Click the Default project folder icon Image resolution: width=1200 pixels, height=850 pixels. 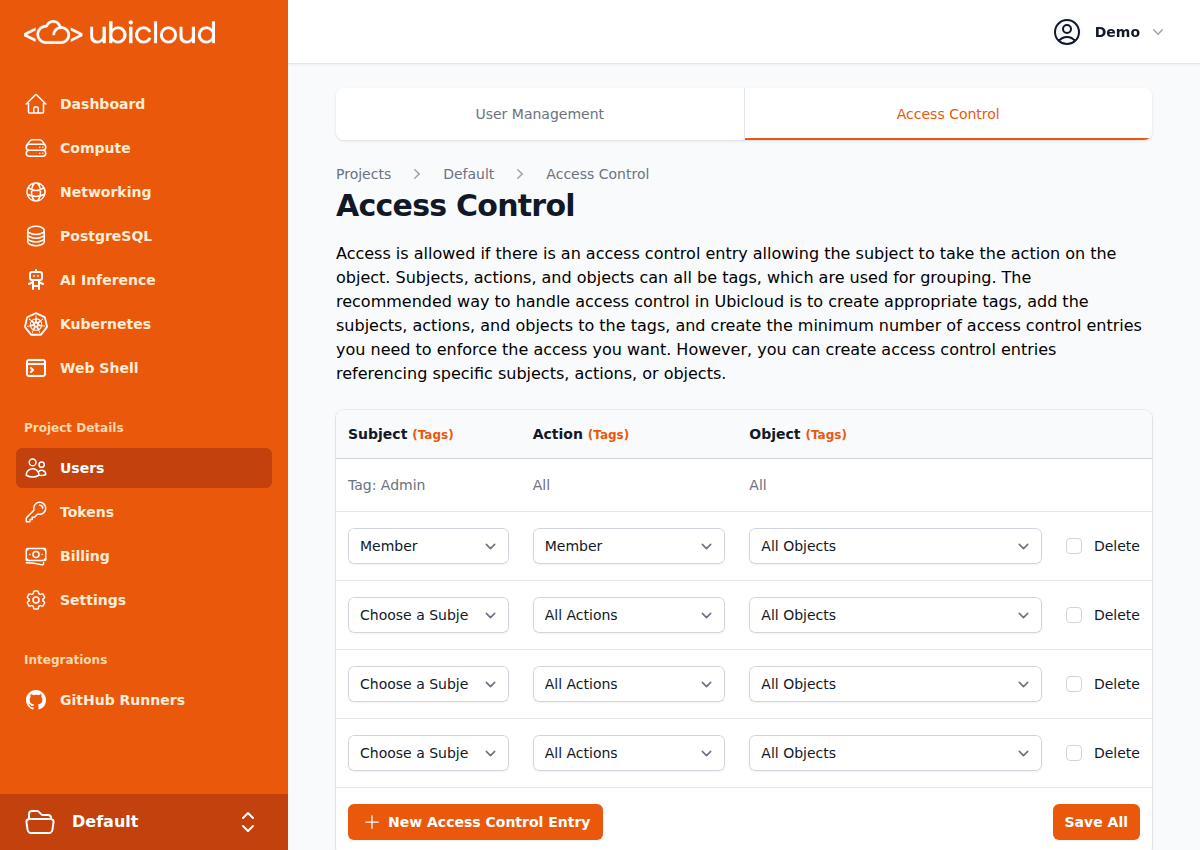click(x=40, y=822)
